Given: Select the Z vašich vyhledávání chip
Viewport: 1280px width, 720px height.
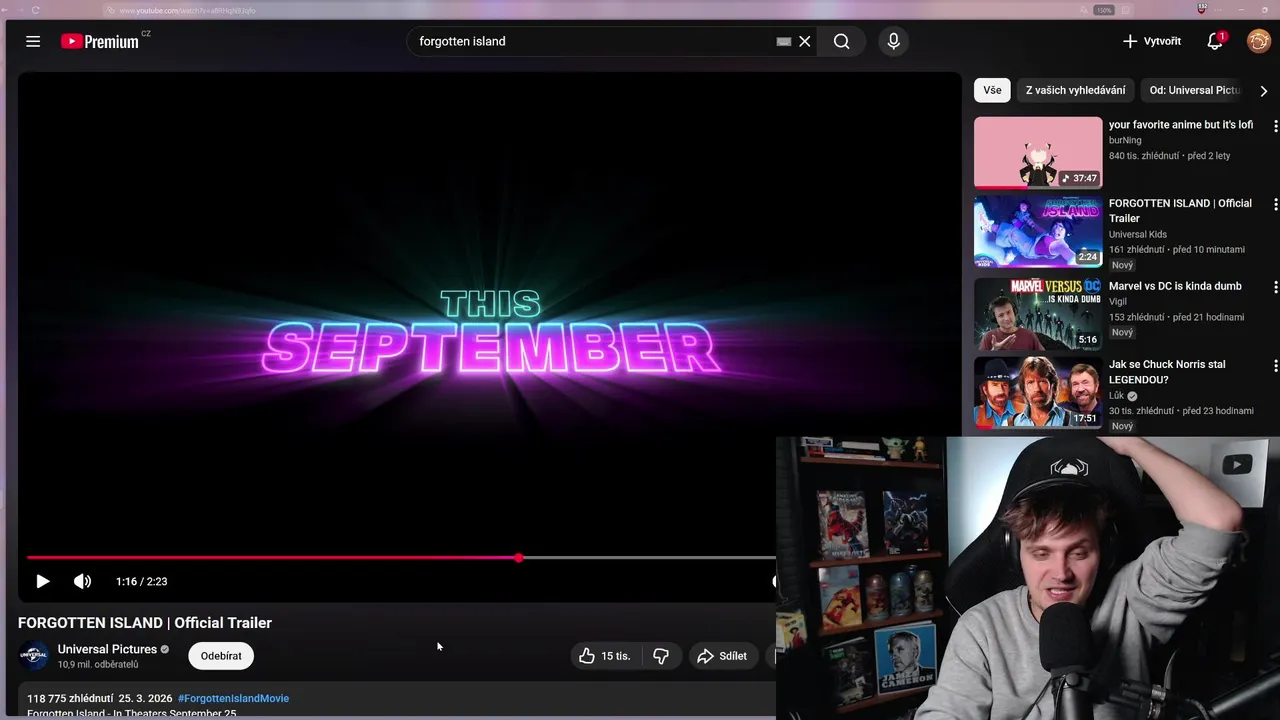Looking at the screenshot, I should 1075,90.
